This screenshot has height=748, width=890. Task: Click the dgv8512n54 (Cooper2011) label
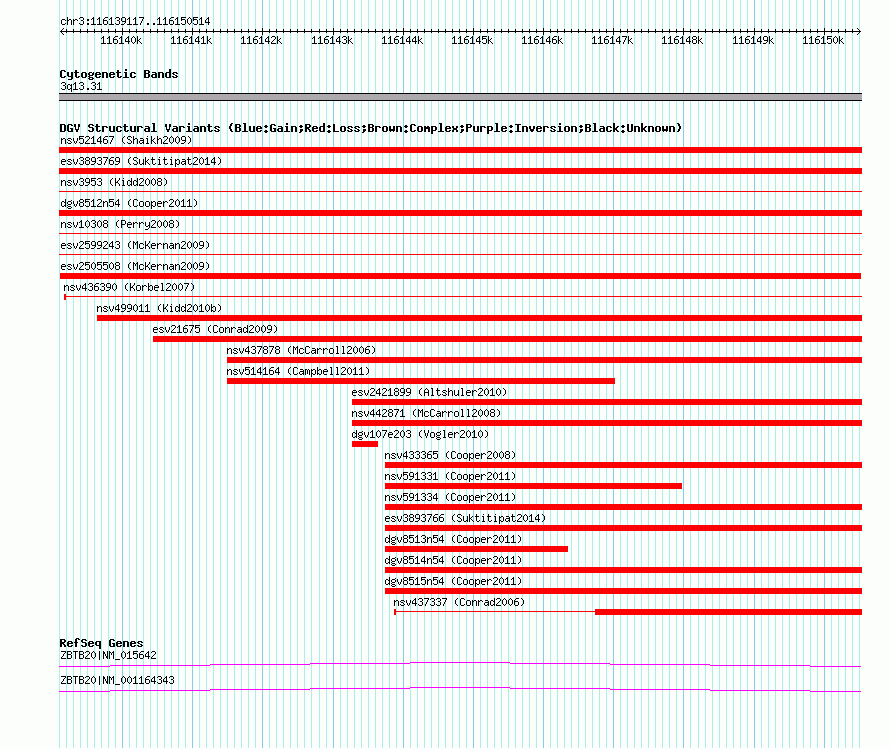129,203
